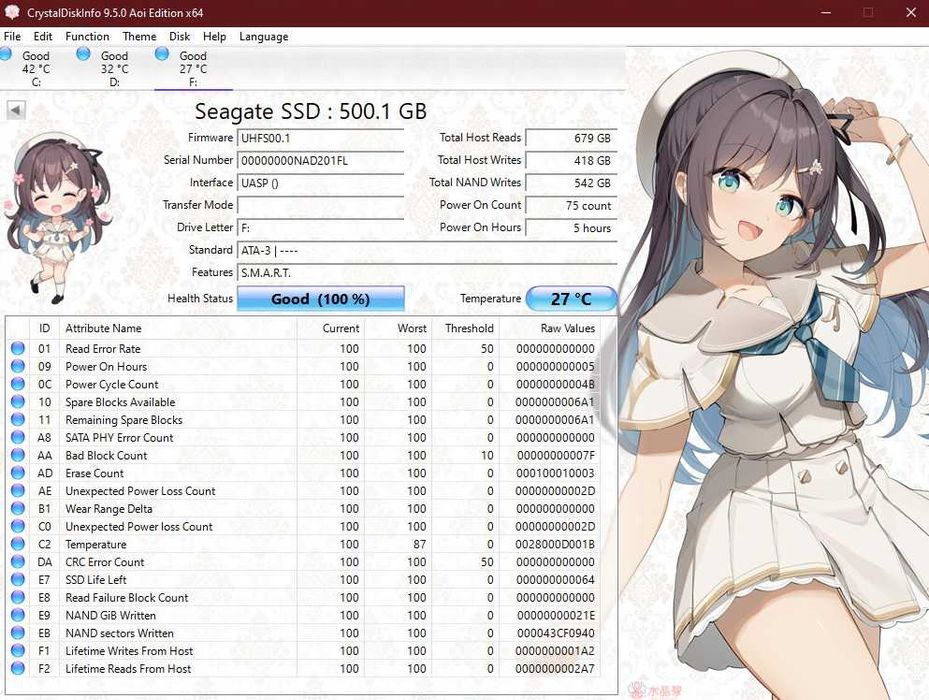Click the small chibi character image
This screenshot has width=929, height=700.
pos(57,218)
